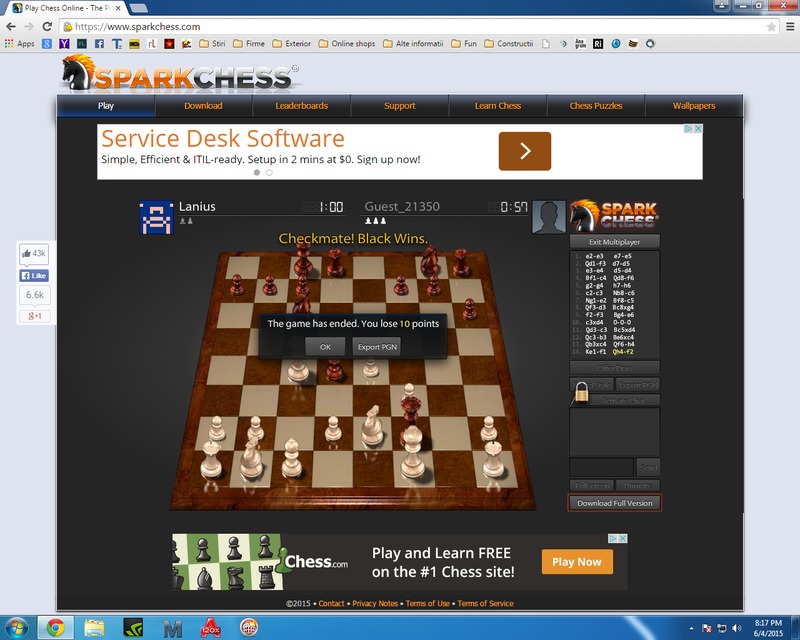The image size is (800, 640).
Task: Open the Terms of Use footer link
Action: tap(428, 603)
